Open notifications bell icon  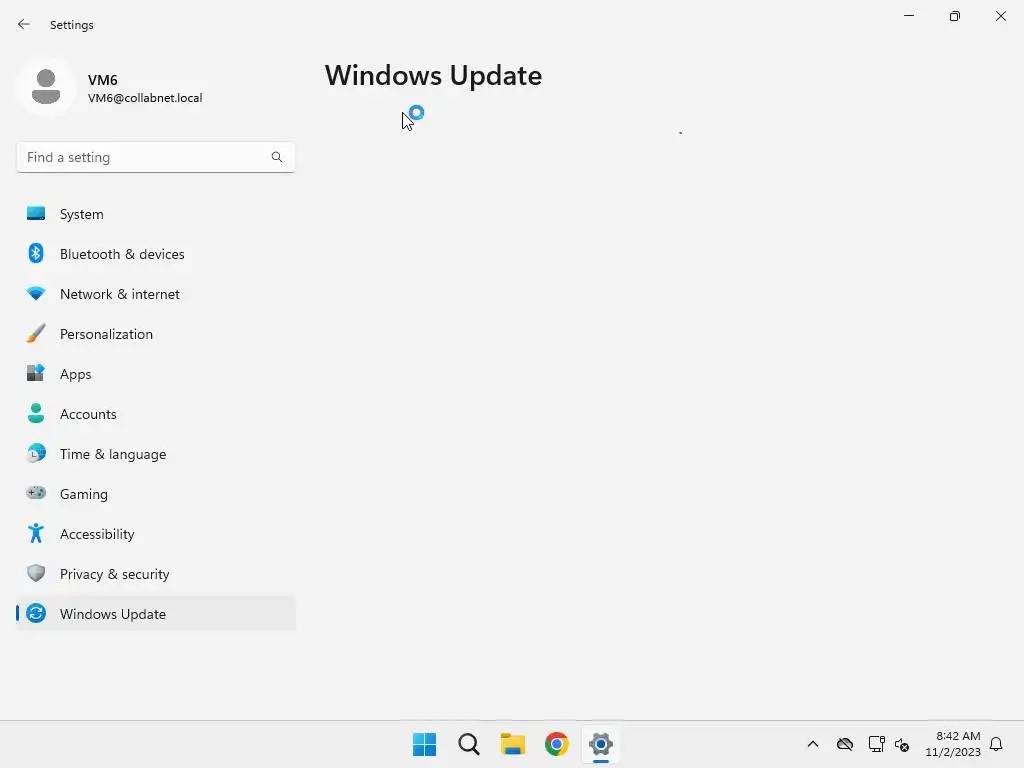996,744
